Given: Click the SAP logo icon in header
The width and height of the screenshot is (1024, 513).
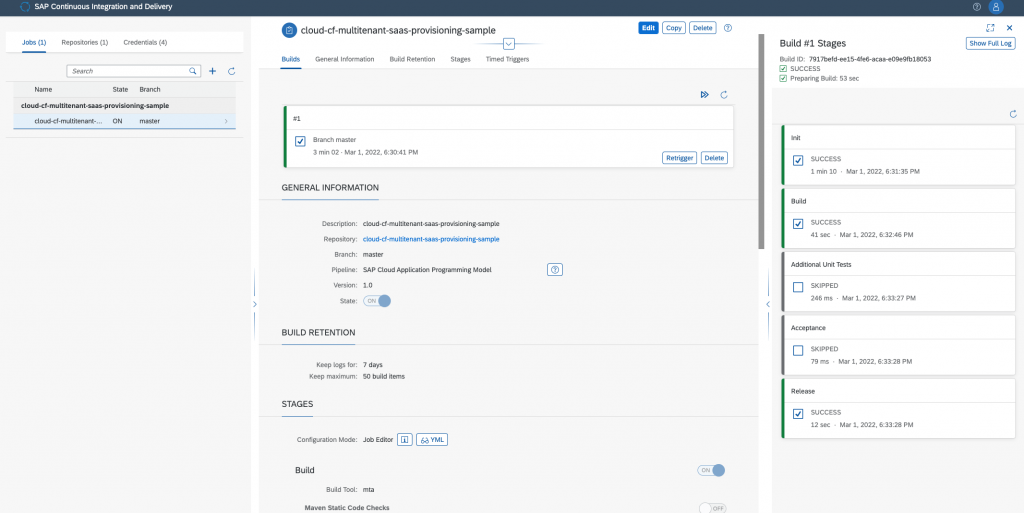Looking at the screenshot, I should 25,7.
